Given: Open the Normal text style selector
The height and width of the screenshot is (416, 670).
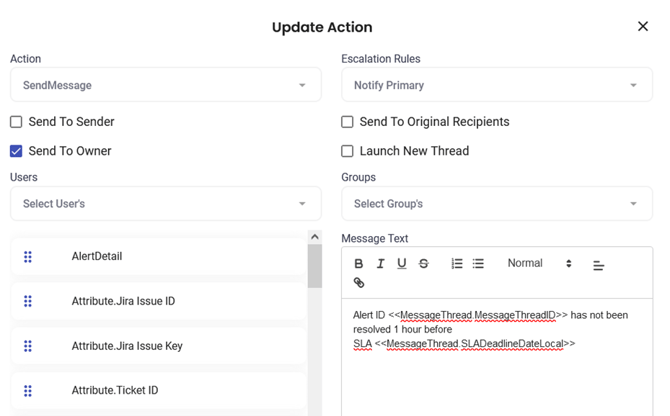Looking at the screenshot, I should (x=539, y=264).
